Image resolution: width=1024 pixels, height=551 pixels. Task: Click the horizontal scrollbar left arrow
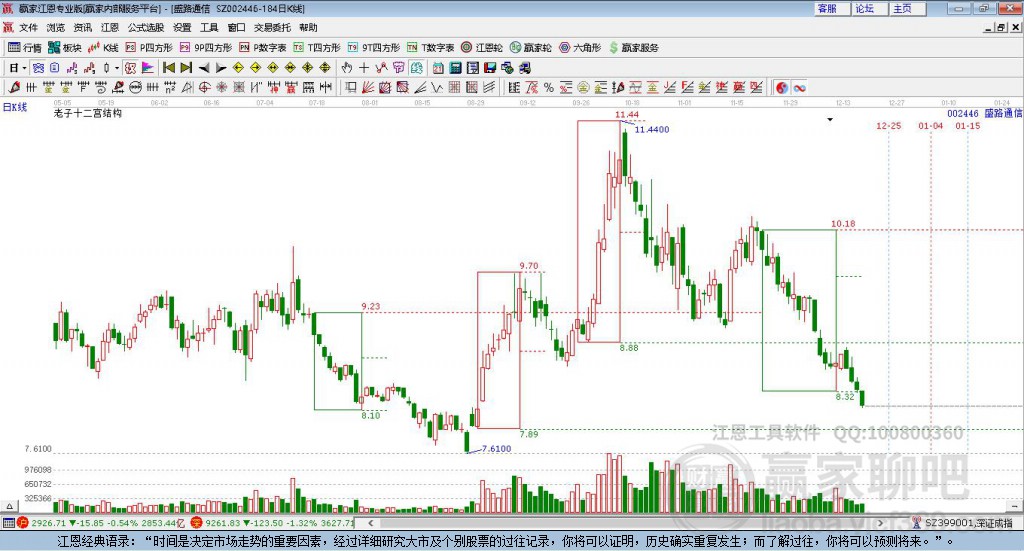click(370, 523)
